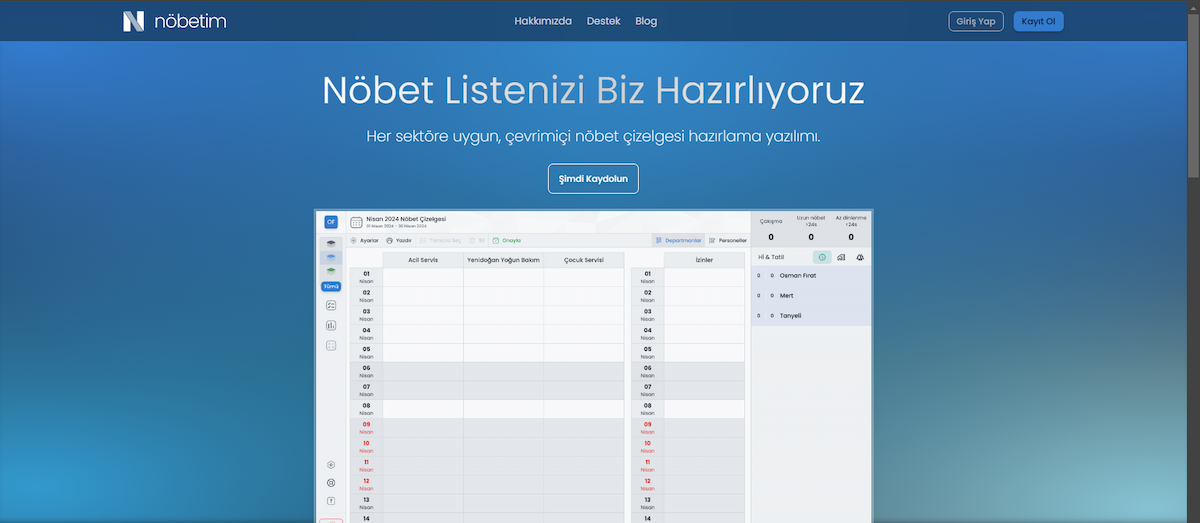Viewport: 1200px width, 523px height.
Task: Click the Sil delete toolbar item
Action: tap(476, 241)
